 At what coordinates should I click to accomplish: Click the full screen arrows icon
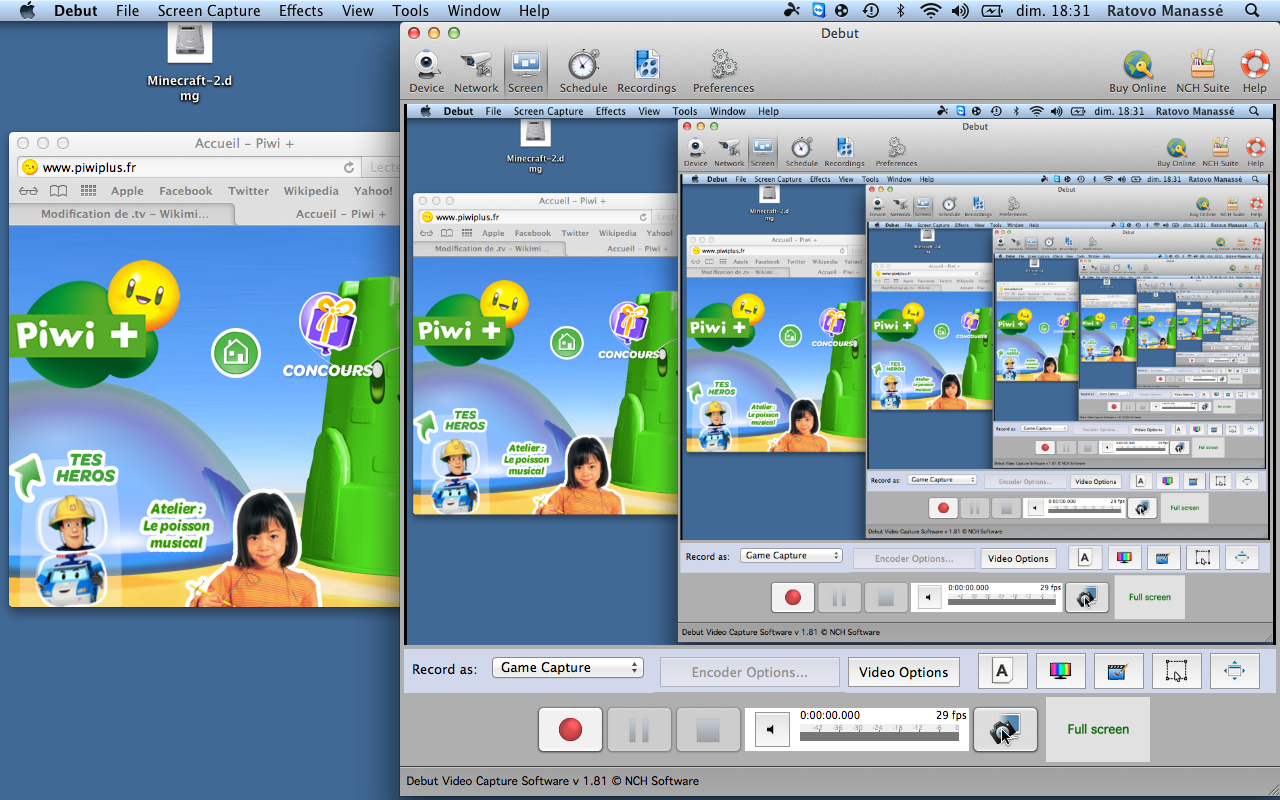tap(1234, 671)
